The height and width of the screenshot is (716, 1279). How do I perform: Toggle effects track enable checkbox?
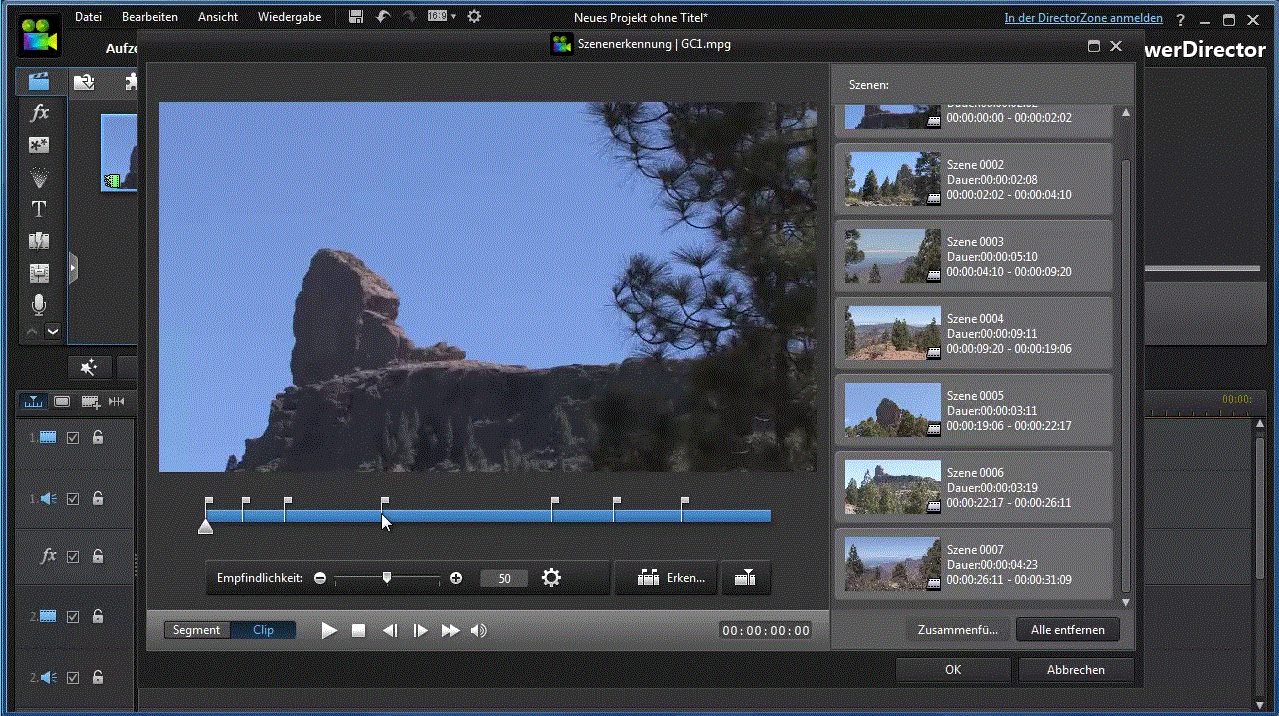tap(73, 556)
